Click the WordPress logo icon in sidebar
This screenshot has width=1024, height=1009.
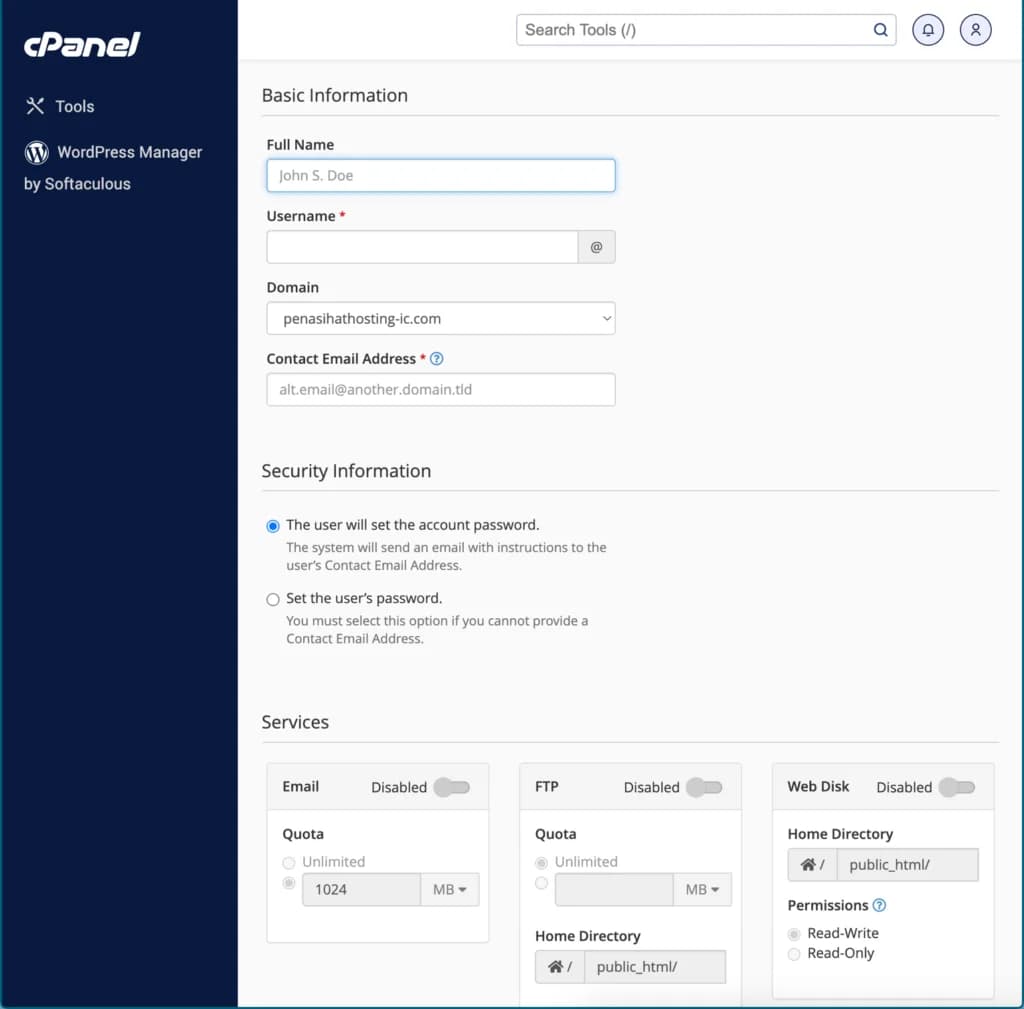pyautogui.click(x=35, y=152)
